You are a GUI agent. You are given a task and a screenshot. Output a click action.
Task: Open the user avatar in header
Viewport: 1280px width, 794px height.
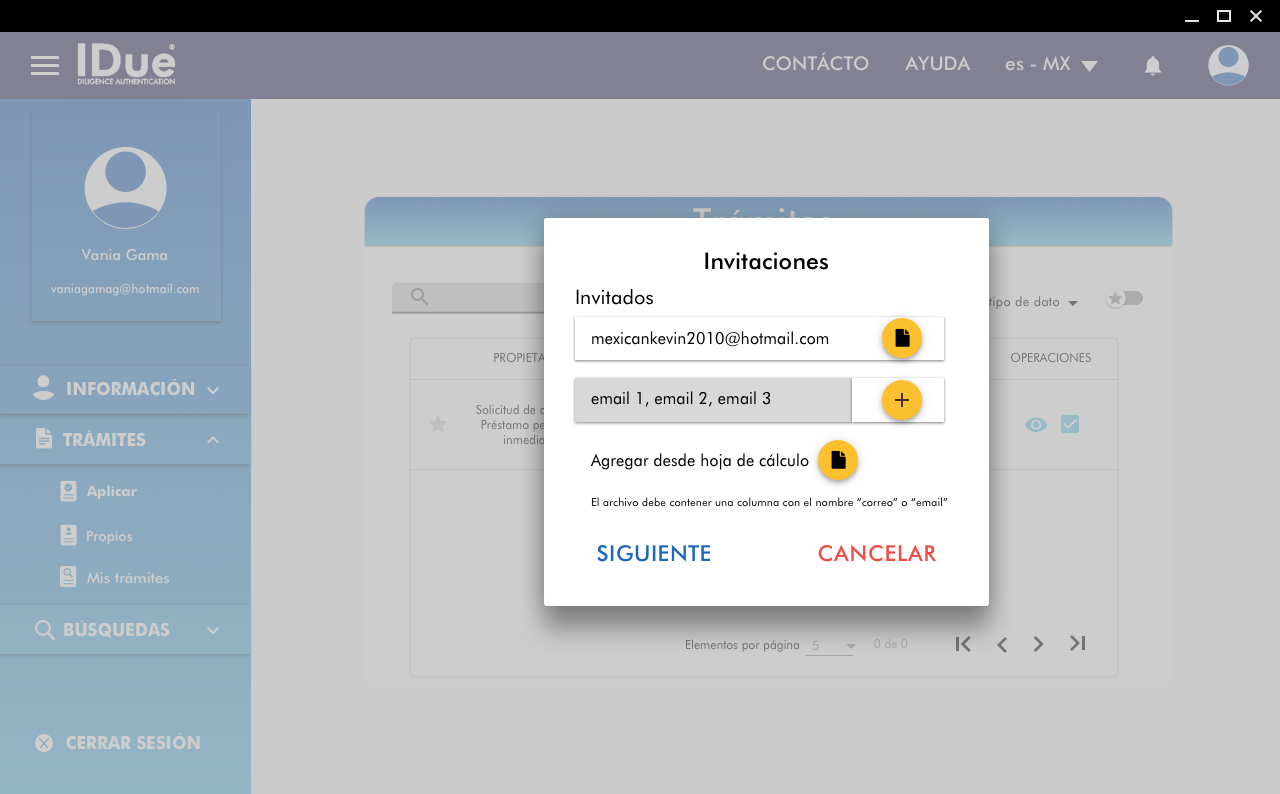pos(1227,66)
